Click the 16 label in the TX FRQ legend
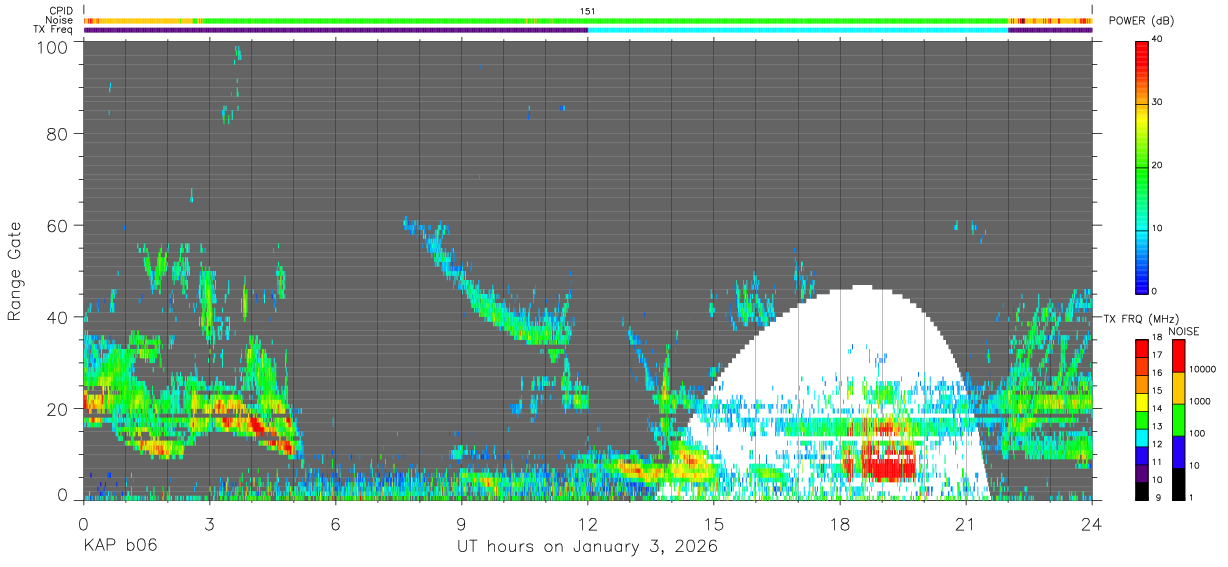 1158,373
